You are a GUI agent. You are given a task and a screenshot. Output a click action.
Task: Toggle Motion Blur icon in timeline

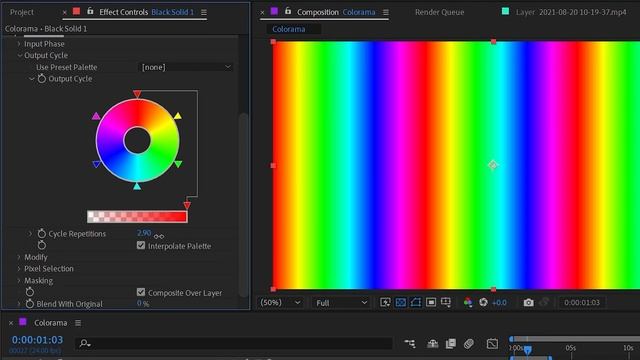pos(469,344)
